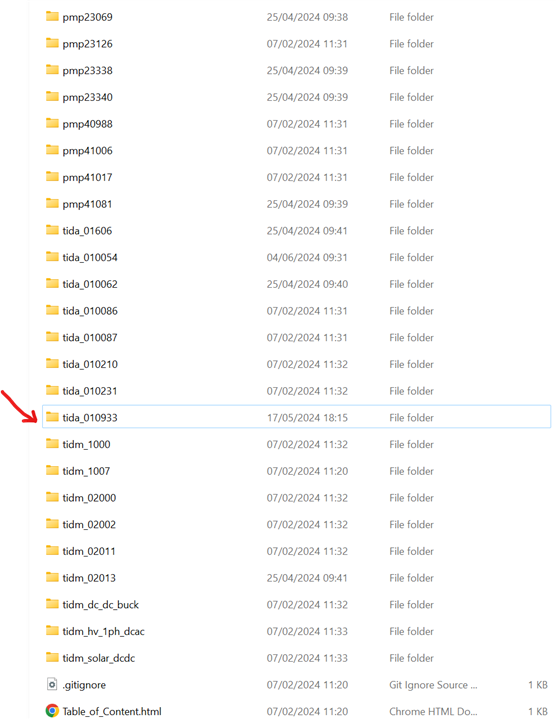
Task: Click the pmp41006 folder icon
Action: [x=52, y=150]
